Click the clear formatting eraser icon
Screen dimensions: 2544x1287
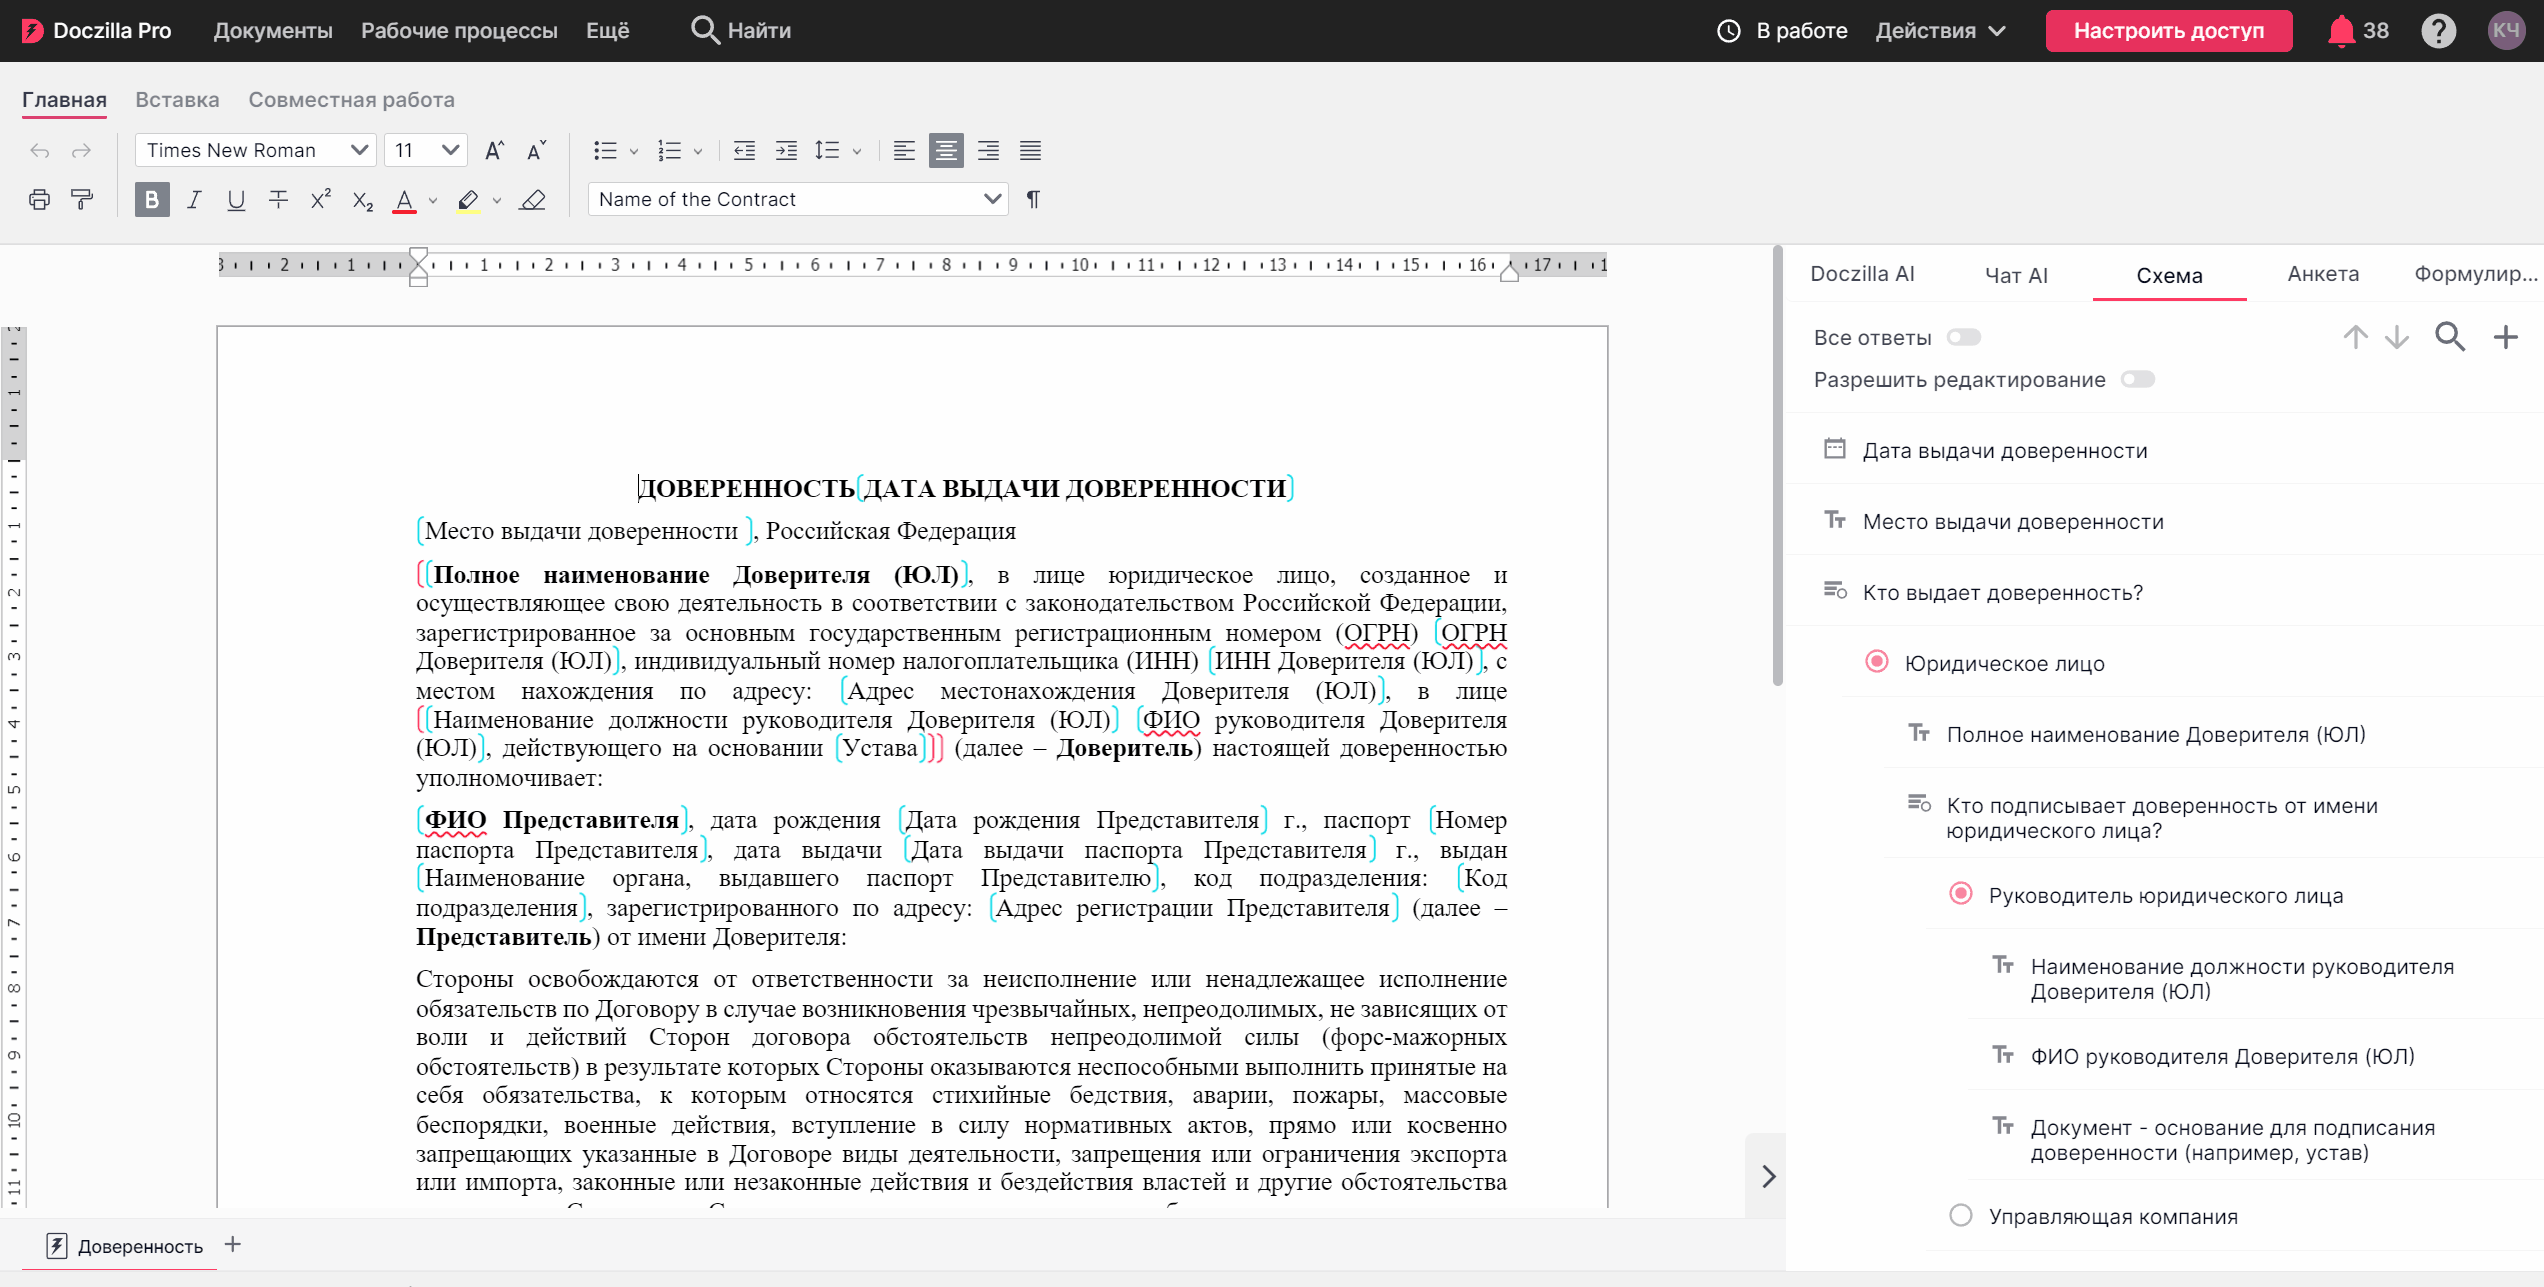pos(533,200)
